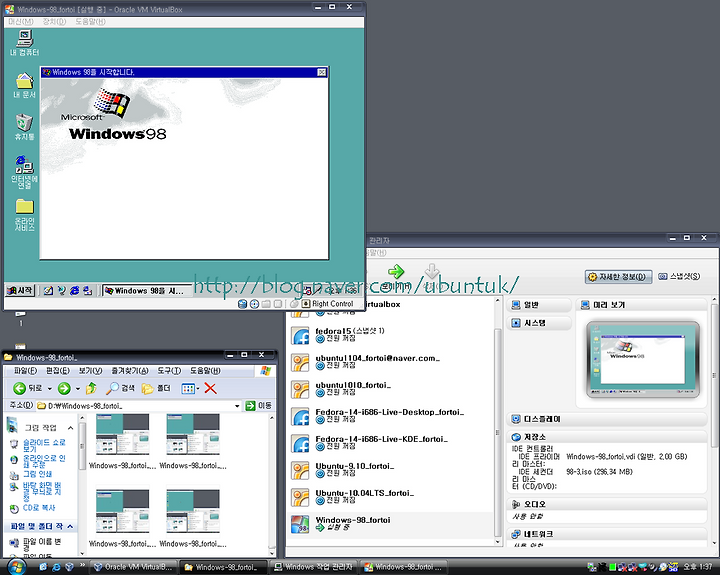Image resolution: width=720 pixels, height=575 pixels.
Task: Collapse the 파일 및 폴더 작업 task pane section
Action: [x=70, y=526]
